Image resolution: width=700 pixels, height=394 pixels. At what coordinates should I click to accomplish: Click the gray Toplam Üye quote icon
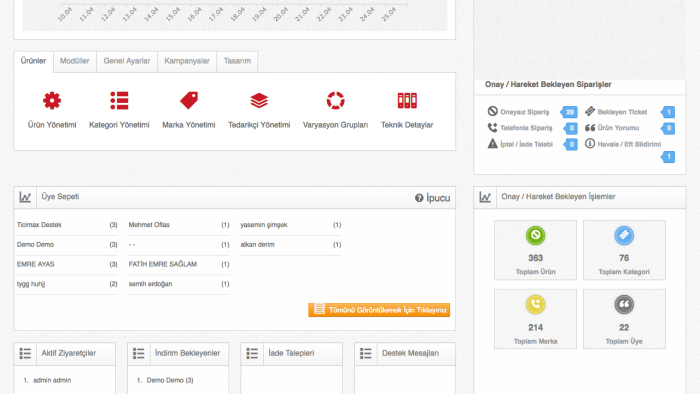pyautogui.click(x=624, y=305)
